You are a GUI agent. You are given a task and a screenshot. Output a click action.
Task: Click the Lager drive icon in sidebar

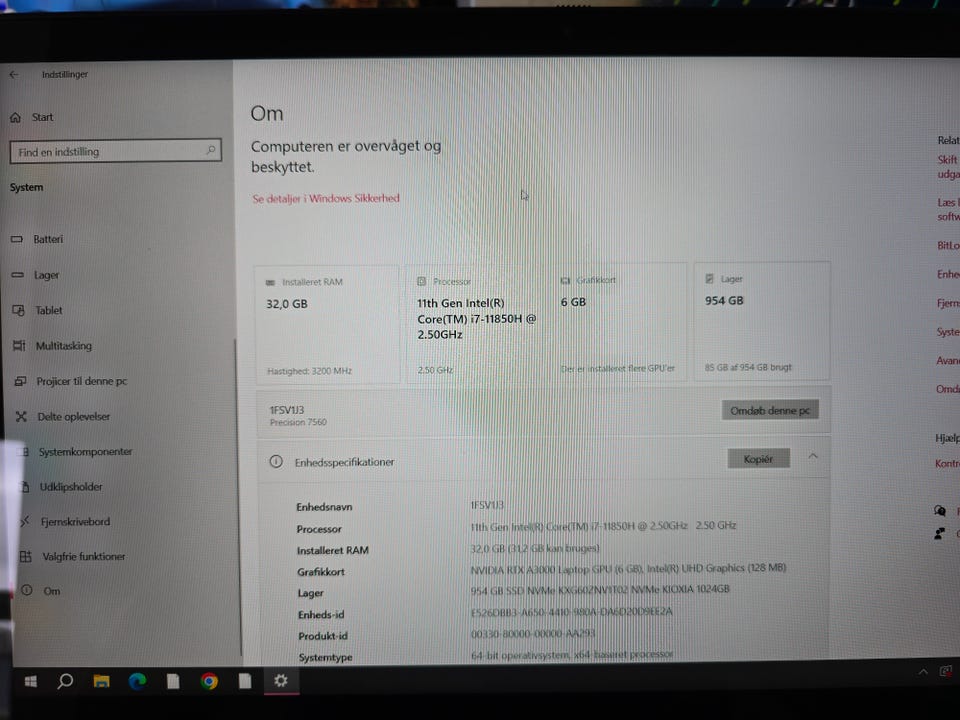(x=17, y=276)
